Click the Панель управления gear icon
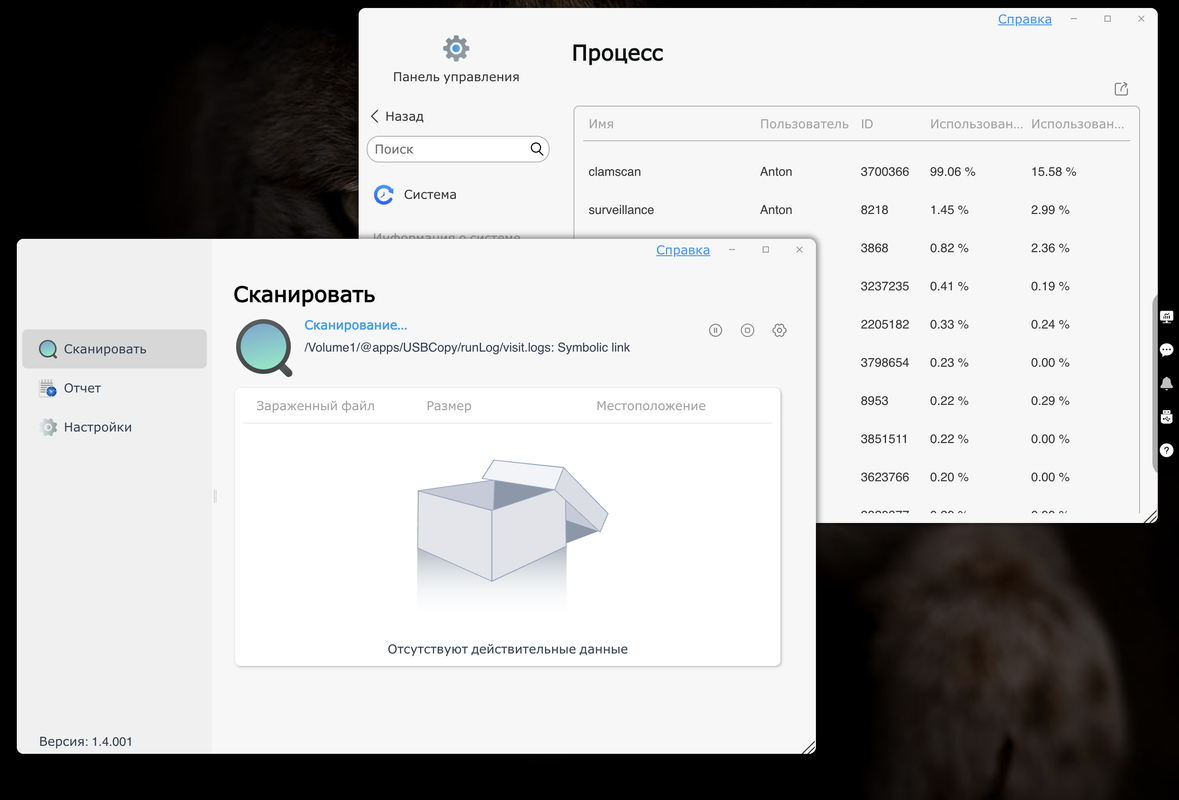 [x=456, y=48]
